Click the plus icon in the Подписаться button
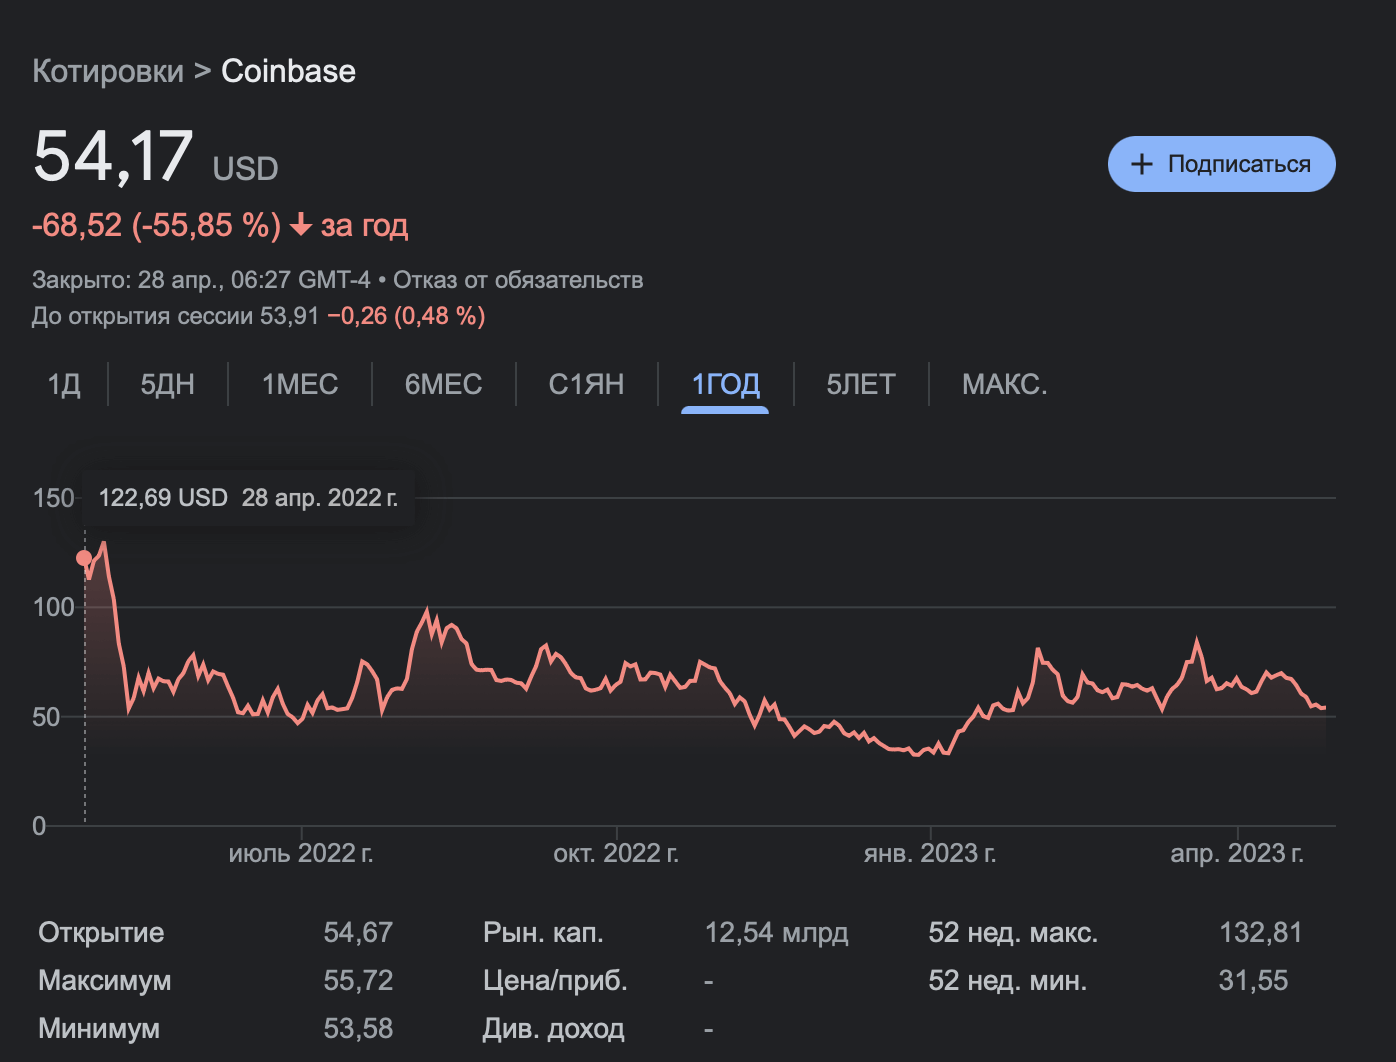Image resolution: width=1396 pixels, height=1062 pixels. point(1141,164)
